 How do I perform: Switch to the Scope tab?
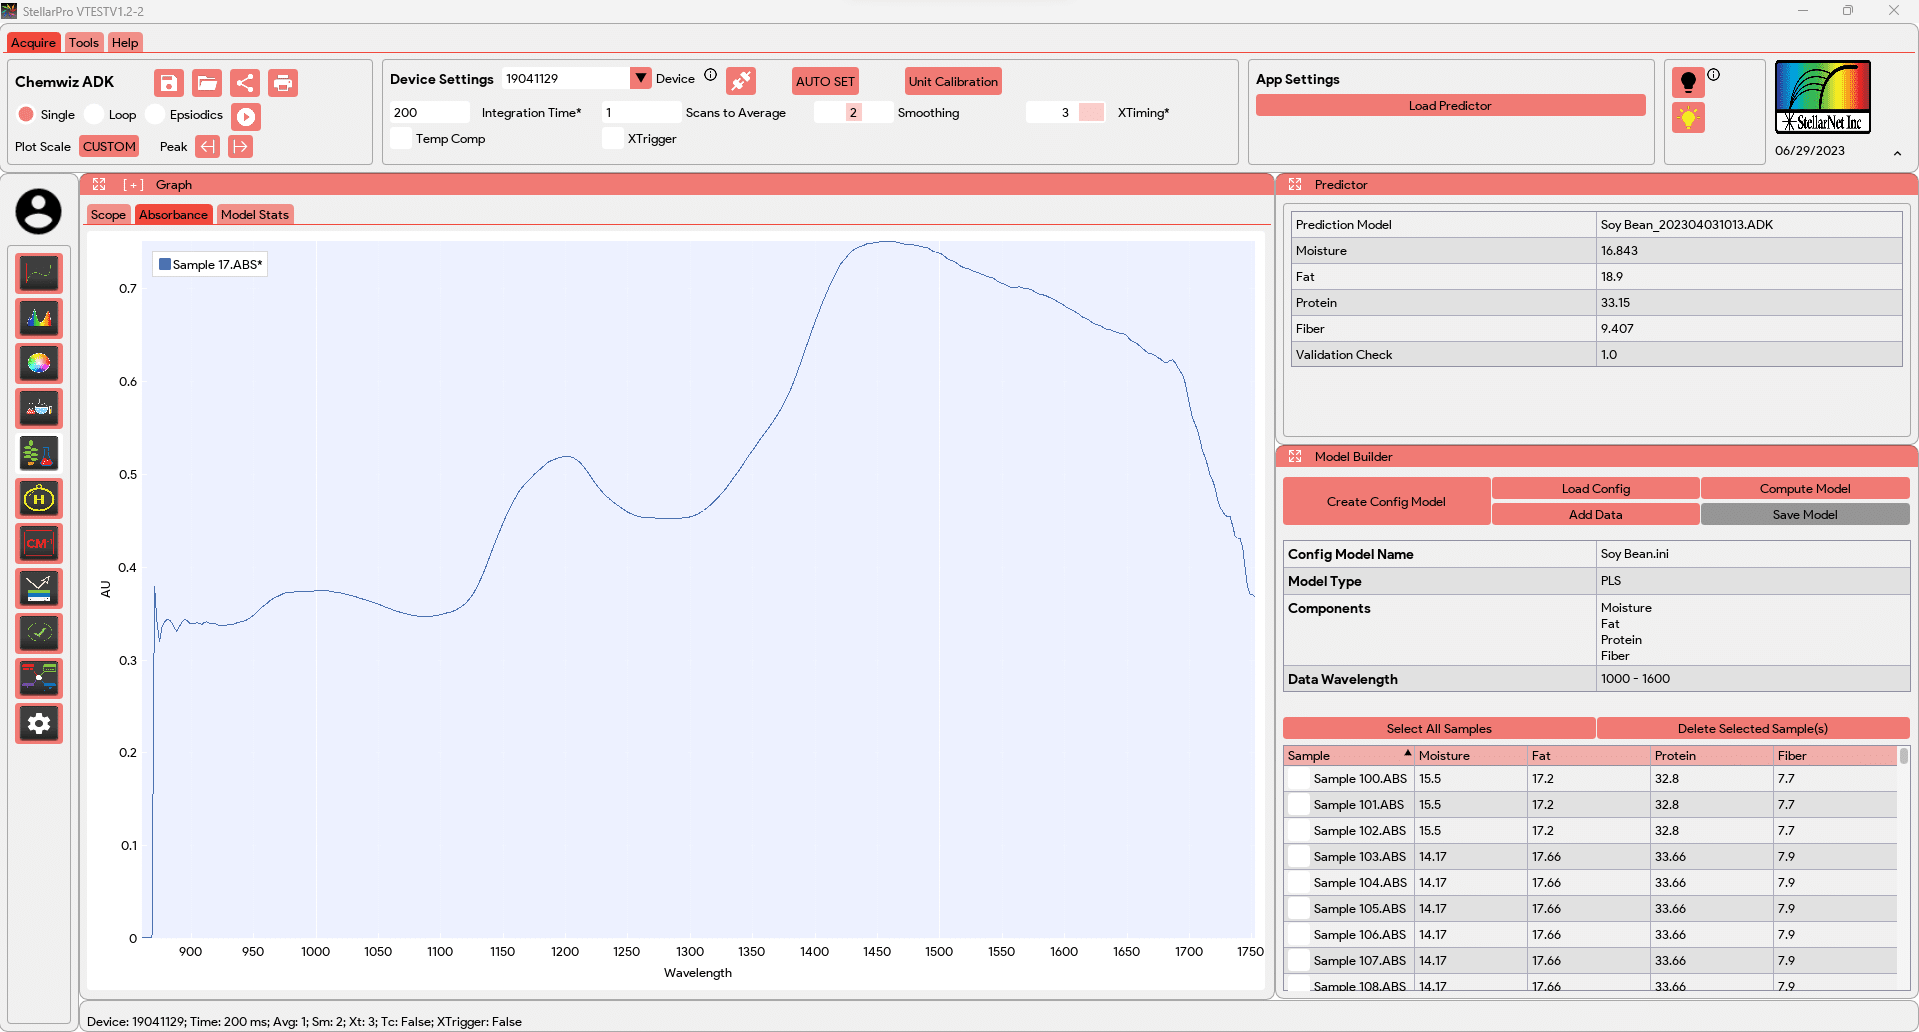coord(108,215)
